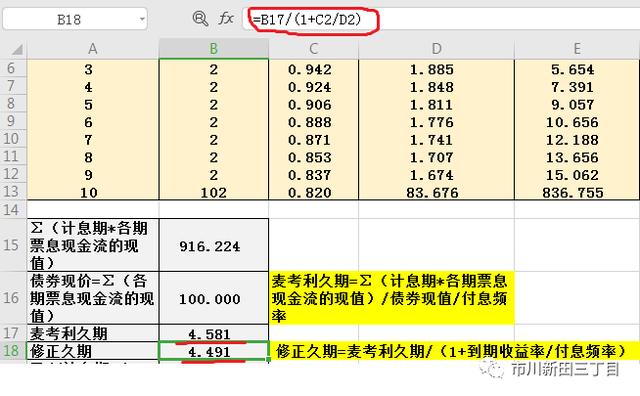Click cell B17 with value 4.581
640x396 pixels.
(214, 334)
